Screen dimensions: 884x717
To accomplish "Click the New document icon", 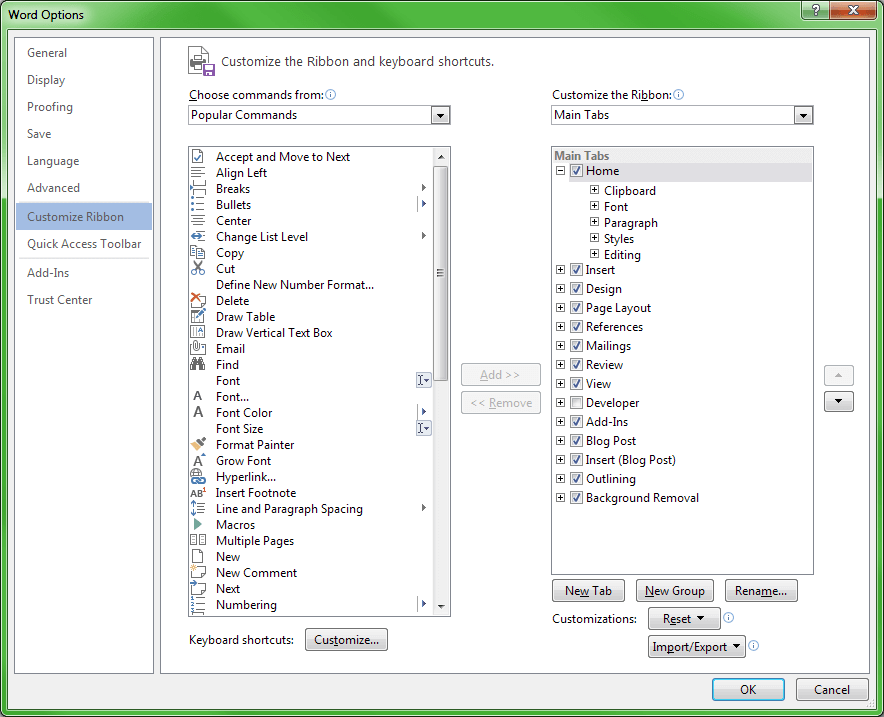I will point(197,556).
